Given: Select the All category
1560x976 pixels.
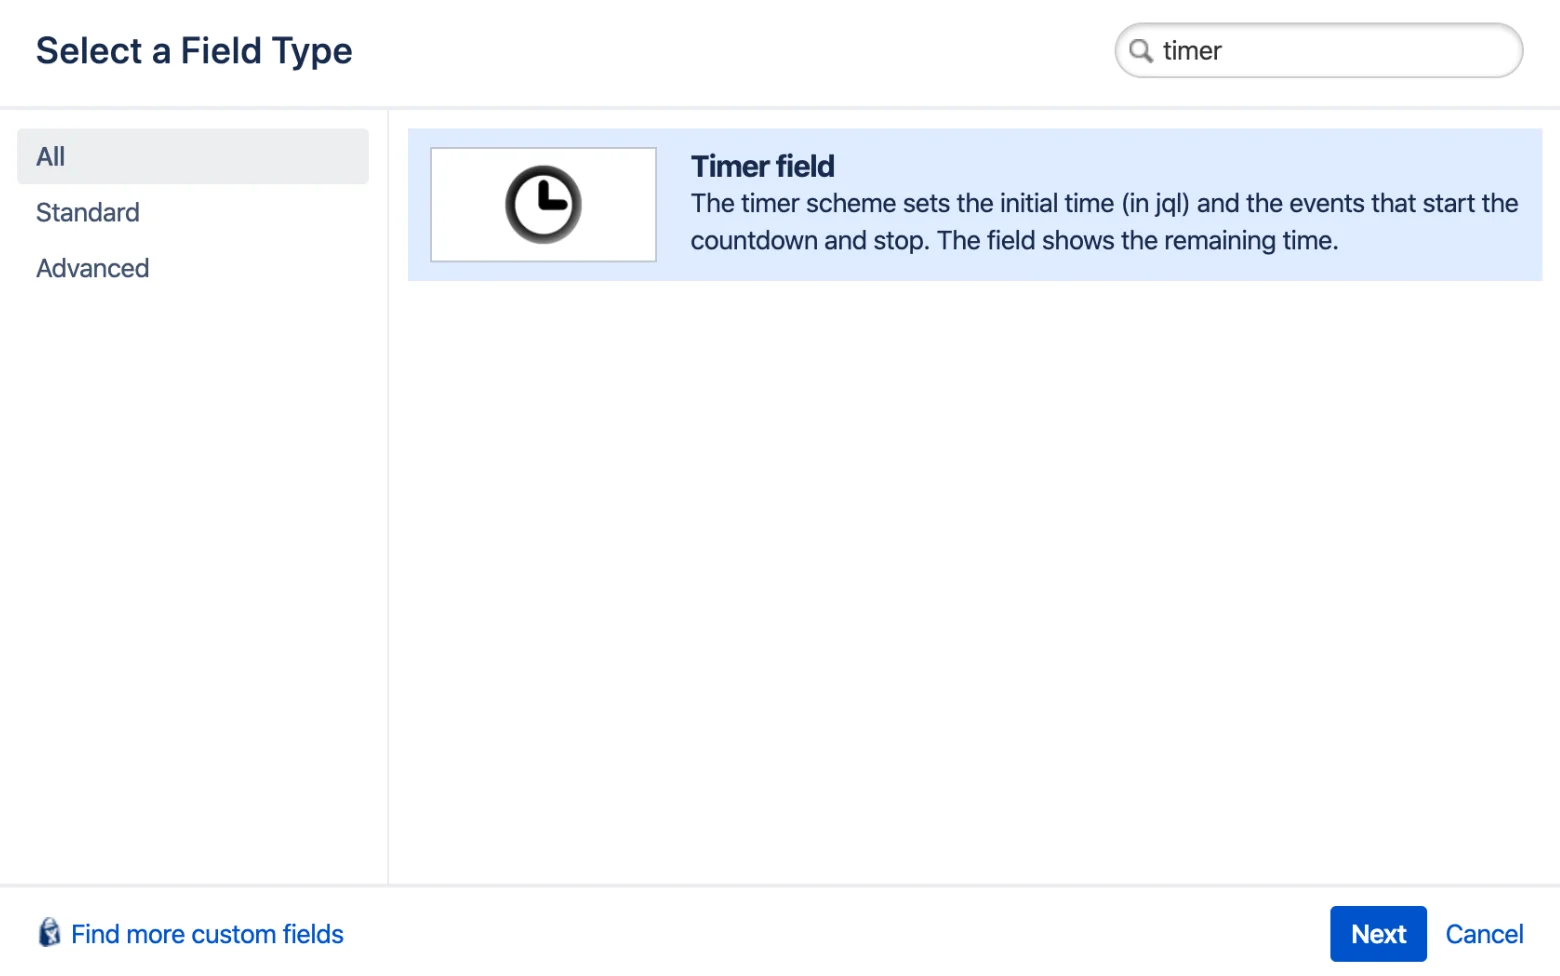Looking at the screenshot, I should point(193,156).
